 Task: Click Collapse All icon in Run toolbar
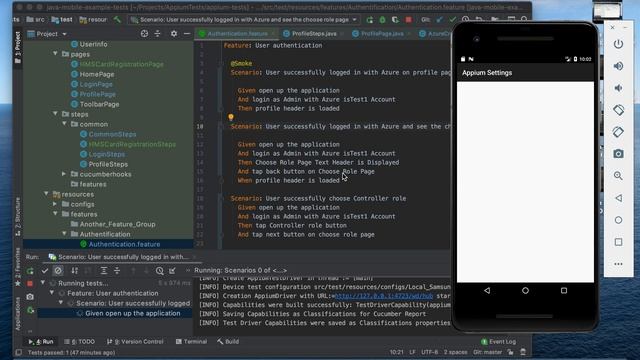click(117, 271)
